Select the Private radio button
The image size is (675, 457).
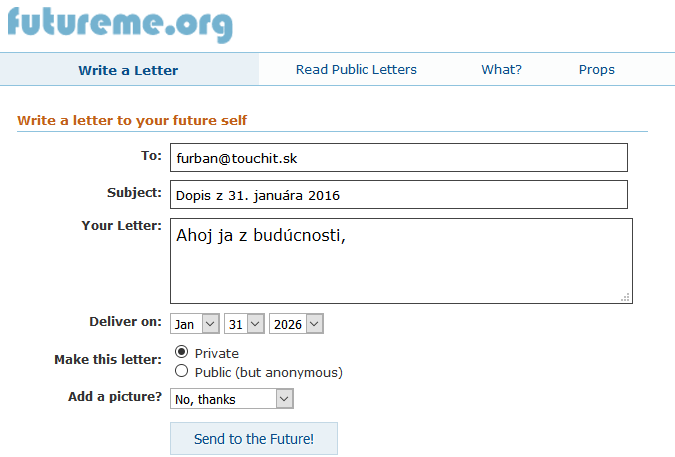[x=182, y=352]
